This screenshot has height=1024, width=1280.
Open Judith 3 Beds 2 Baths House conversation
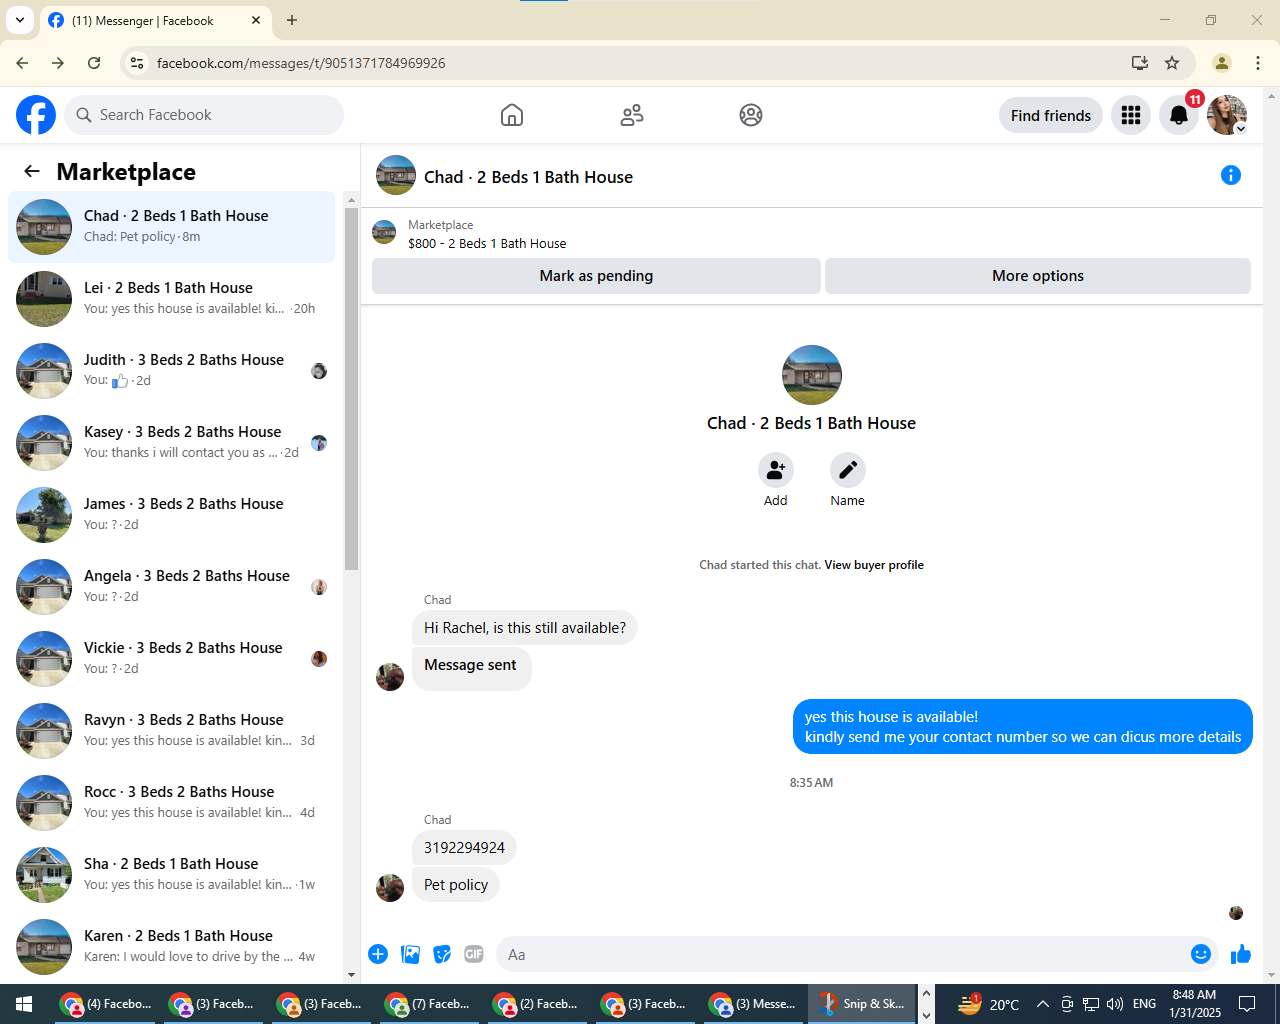[171, 371]
